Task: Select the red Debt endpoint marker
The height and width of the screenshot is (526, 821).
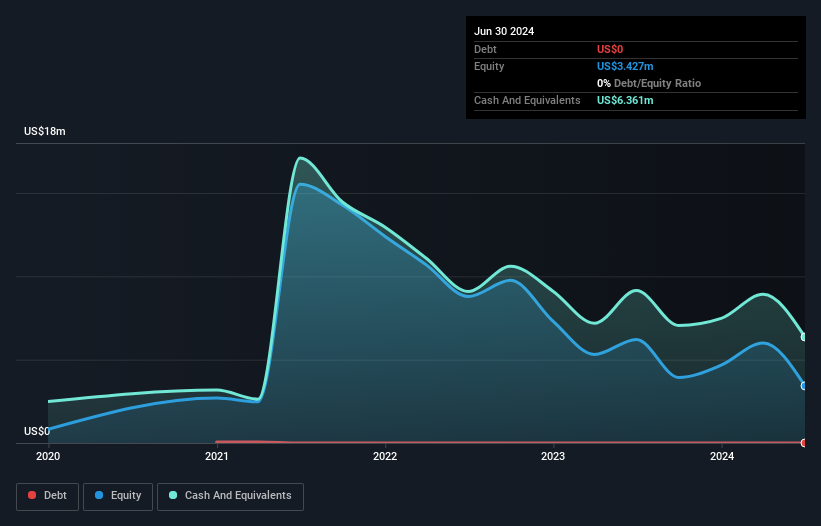Action: coord(804,443)
